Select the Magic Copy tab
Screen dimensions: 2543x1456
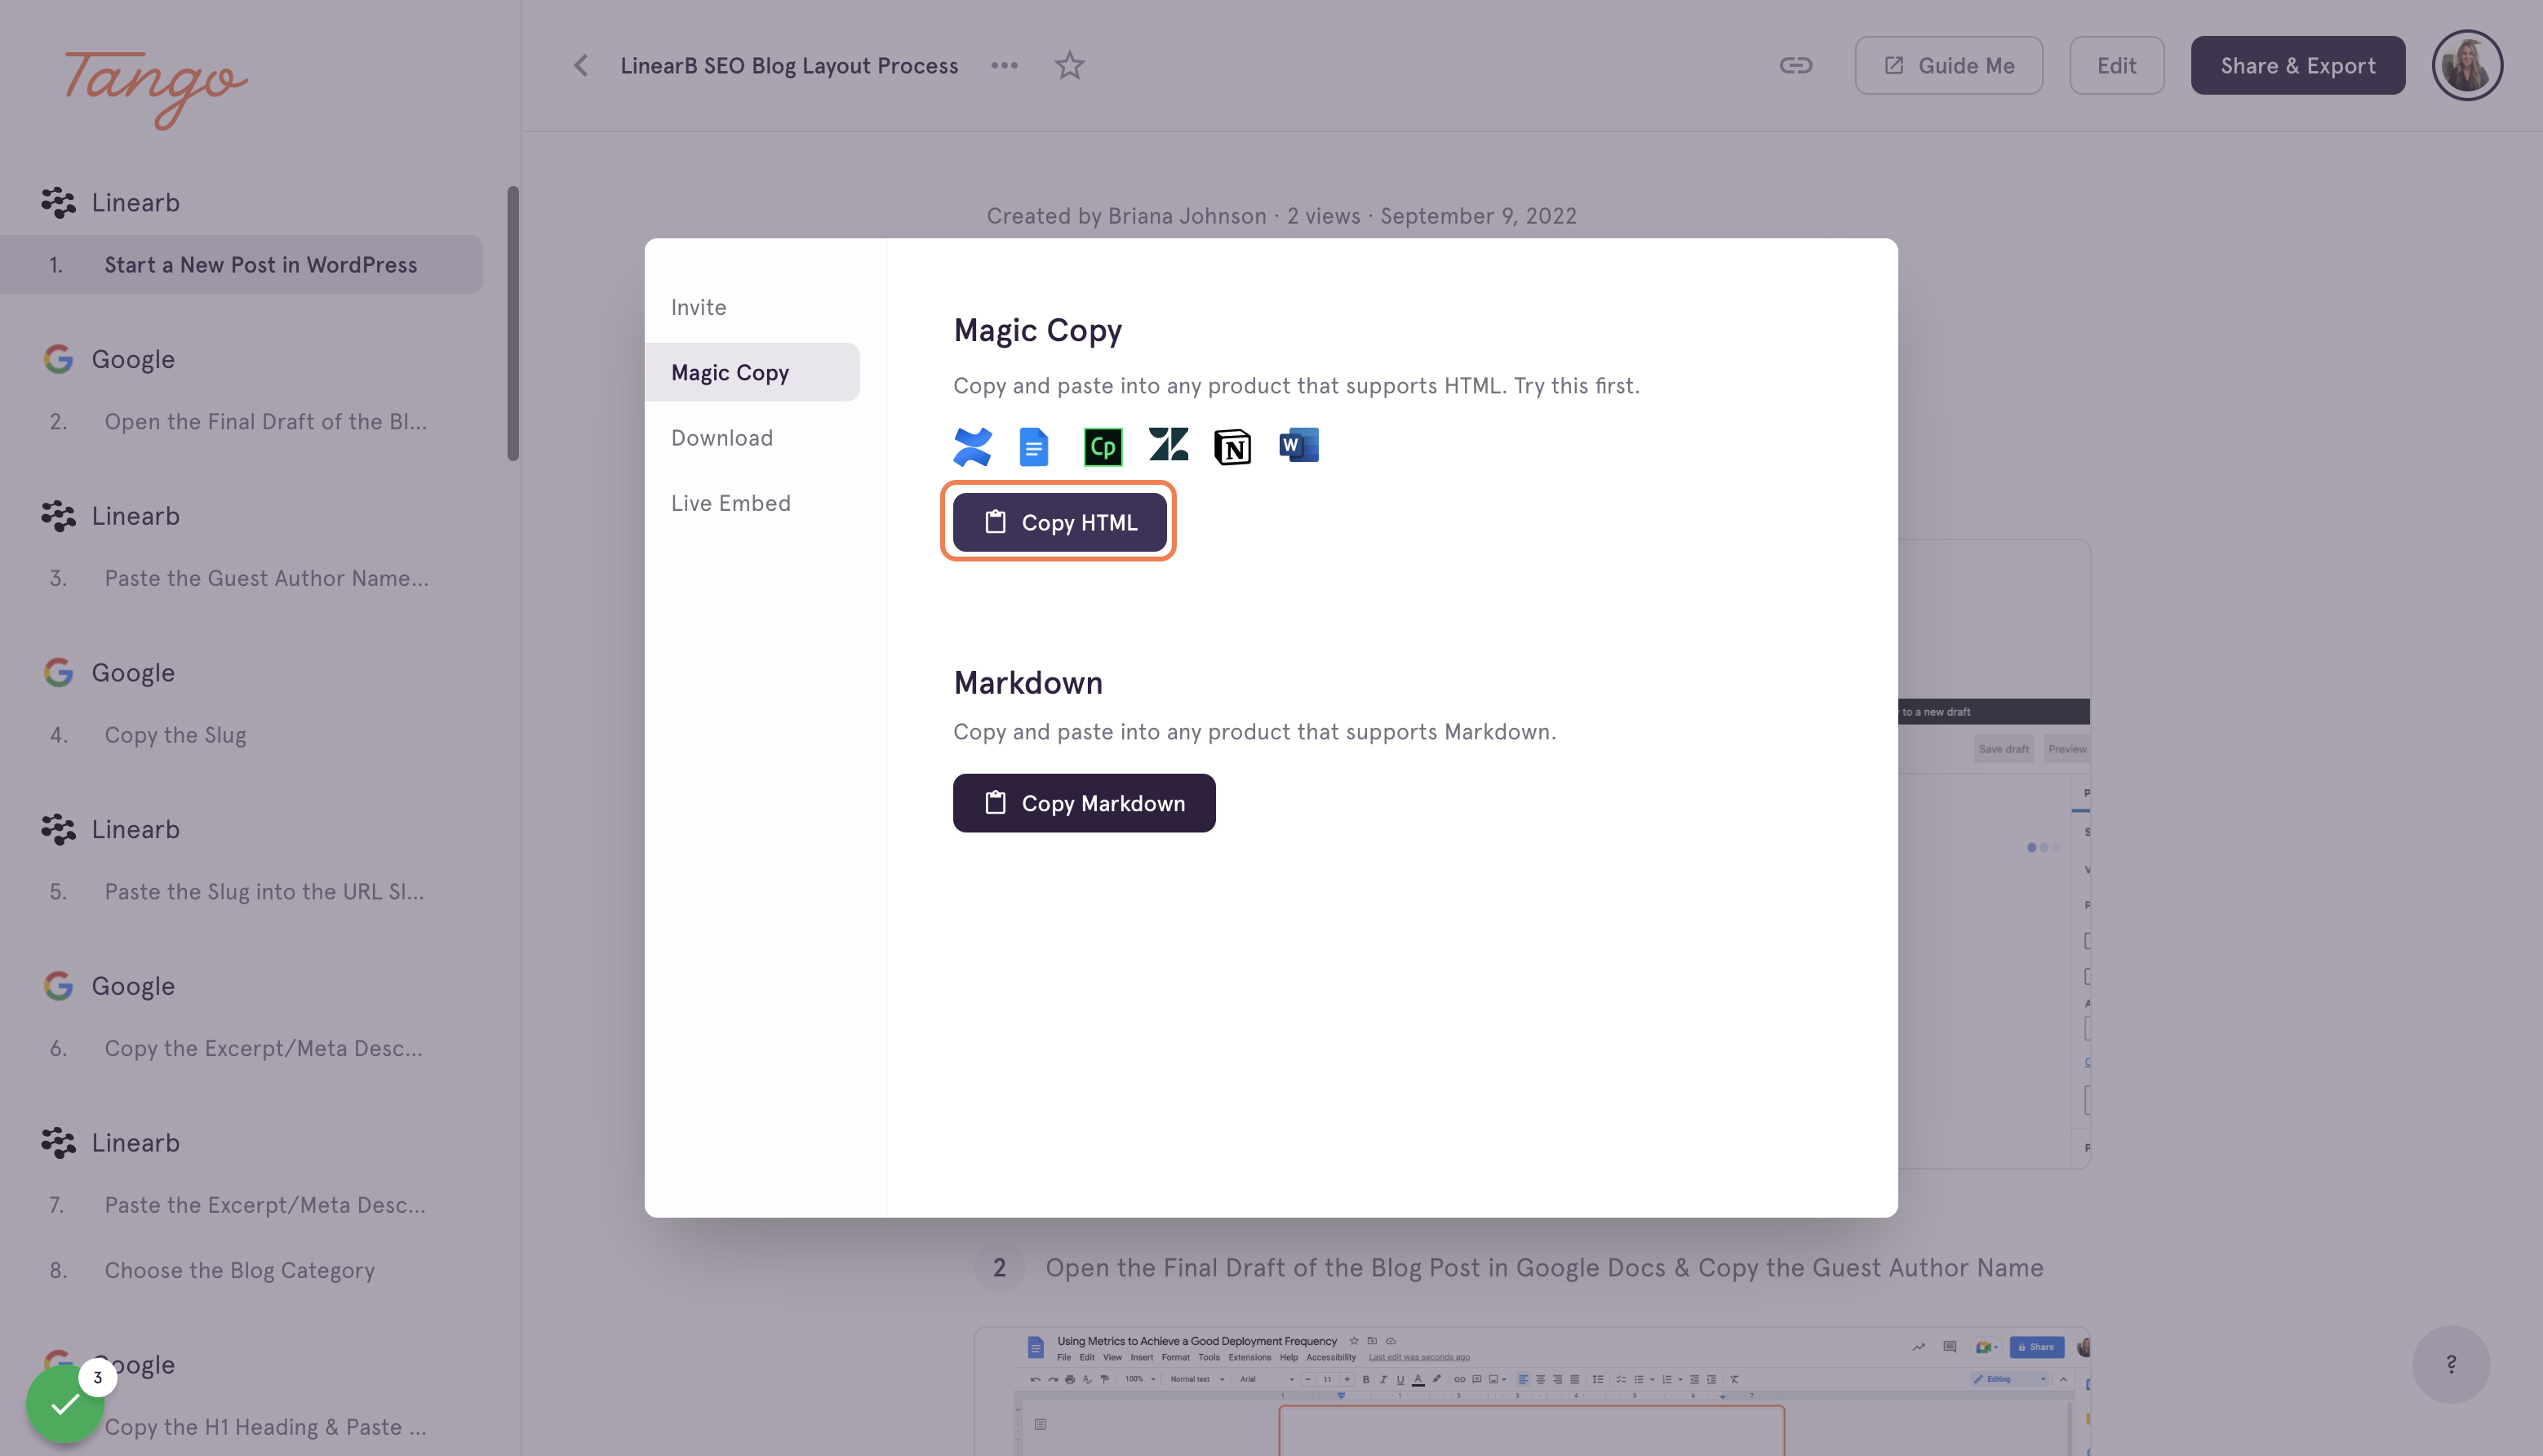click(752, 372)
